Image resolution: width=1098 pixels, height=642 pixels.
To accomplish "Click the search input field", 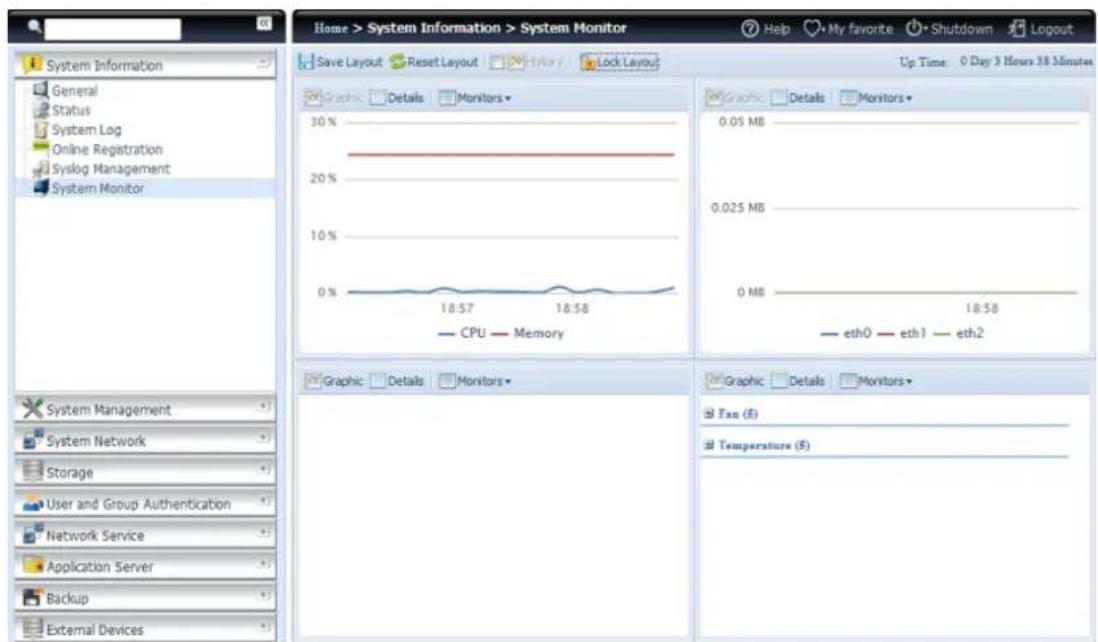I will tap(113, 29).
